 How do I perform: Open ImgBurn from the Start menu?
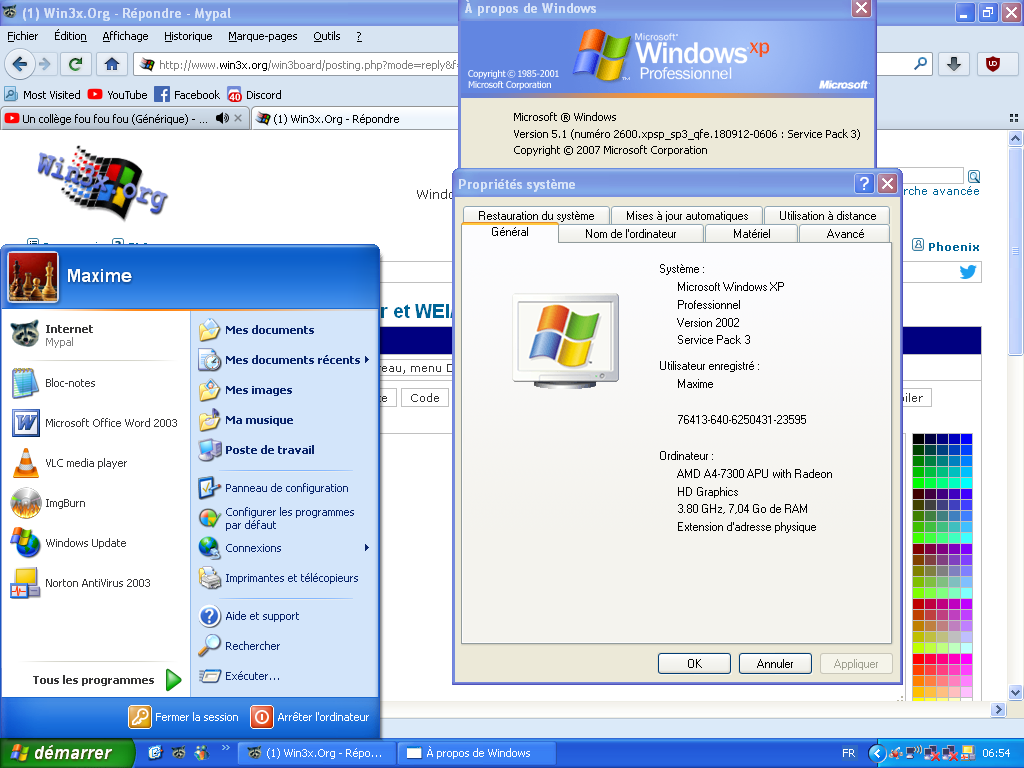[x=95, y=504]
